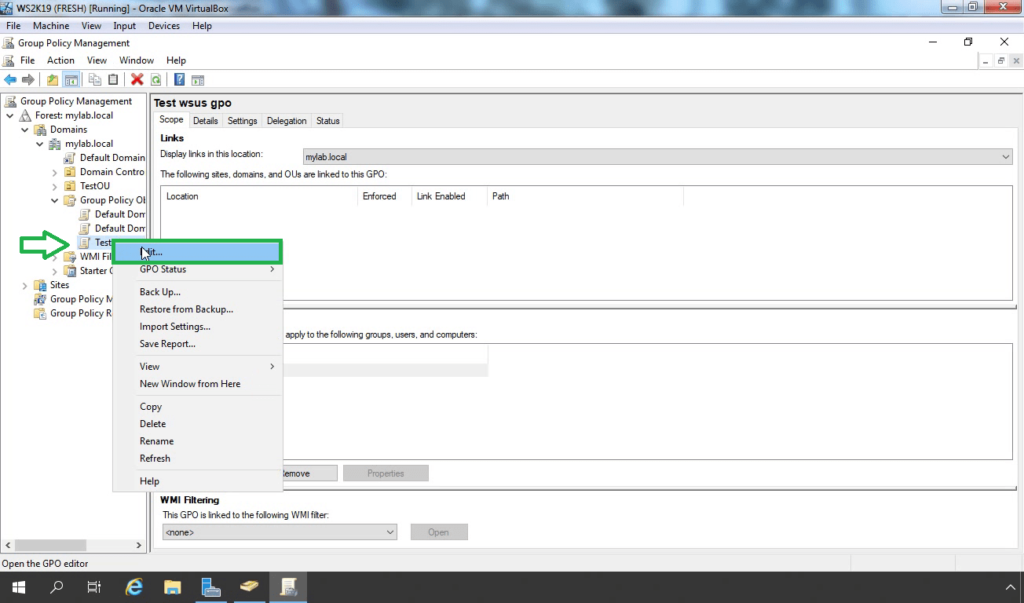Click the Forest: mylab.local triangle icon
Viewport: 1024px width, 603px height.
25,116
